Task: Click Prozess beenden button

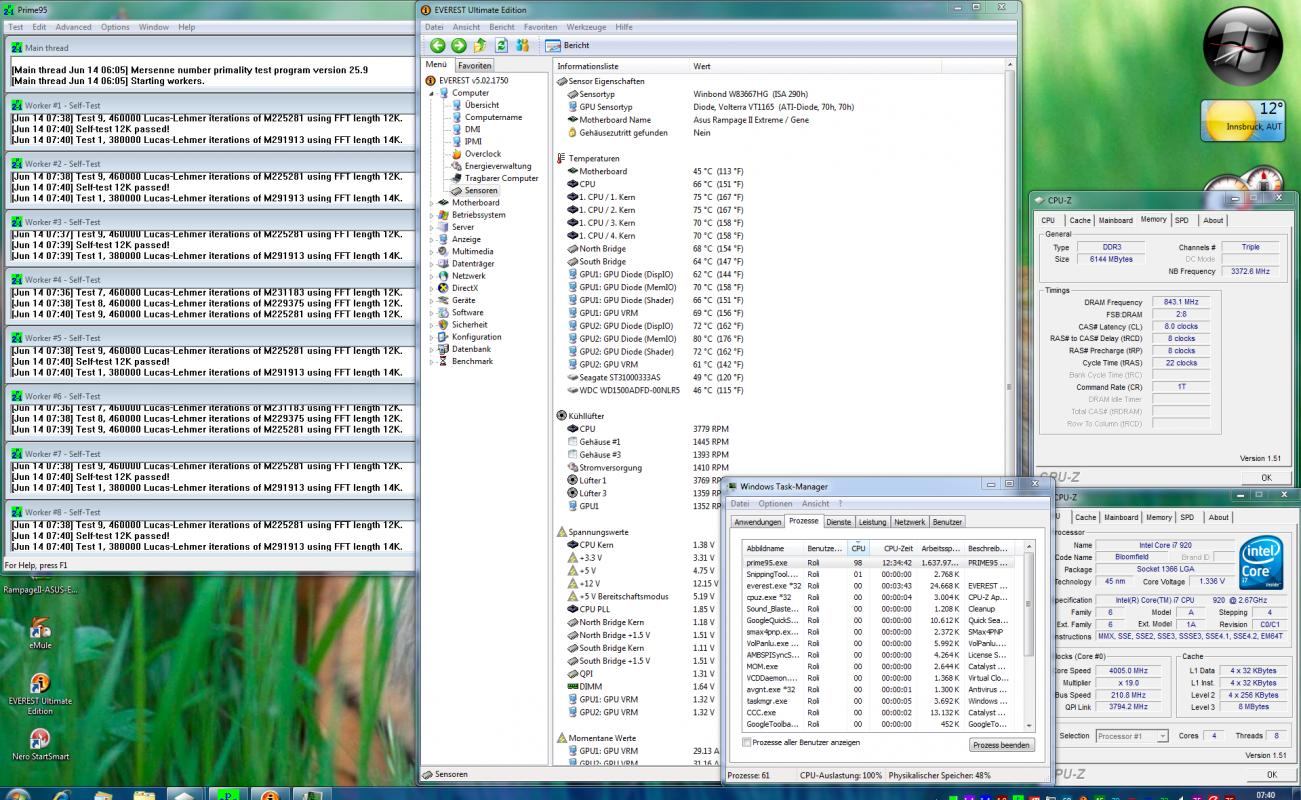Action: pyautogui.click(x=1002, y=745)
